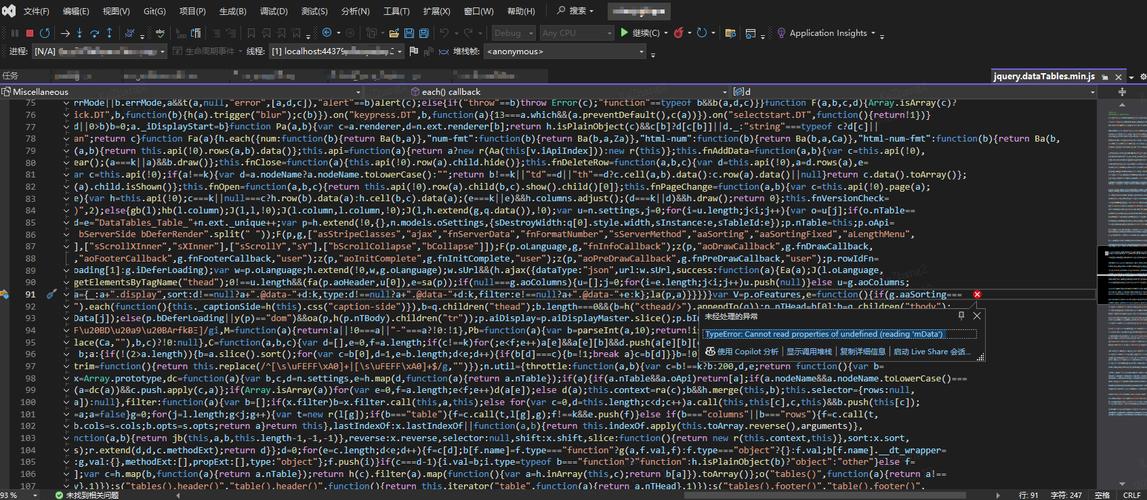Click the navigate backward circle arrow icon
The image size is (1147, 500).
point(326,33)
